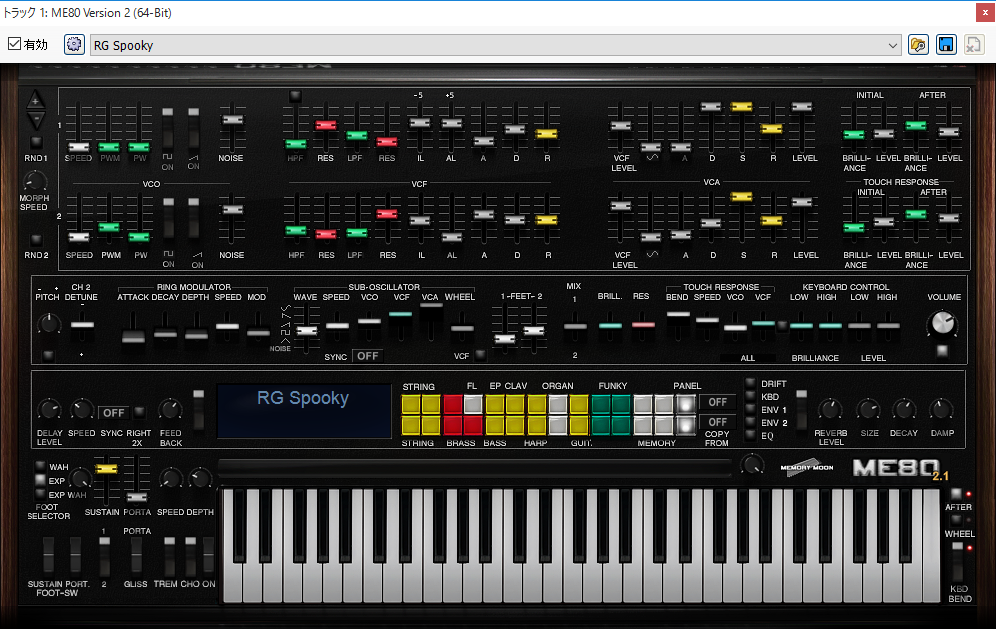The height and width of the screenshot is (629, 996).
Task: Enable the DRIFT switch
Action: (751, 383)
